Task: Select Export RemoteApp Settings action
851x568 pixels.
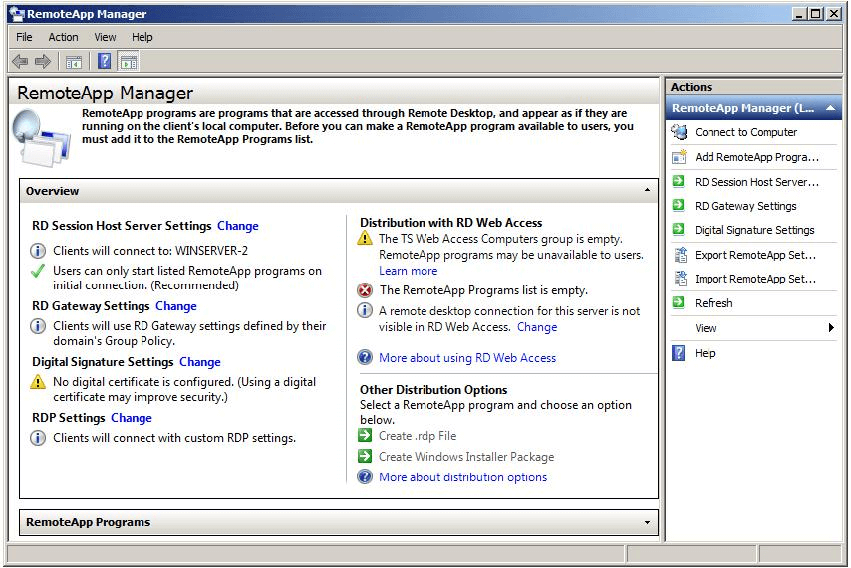Action: 755,255
